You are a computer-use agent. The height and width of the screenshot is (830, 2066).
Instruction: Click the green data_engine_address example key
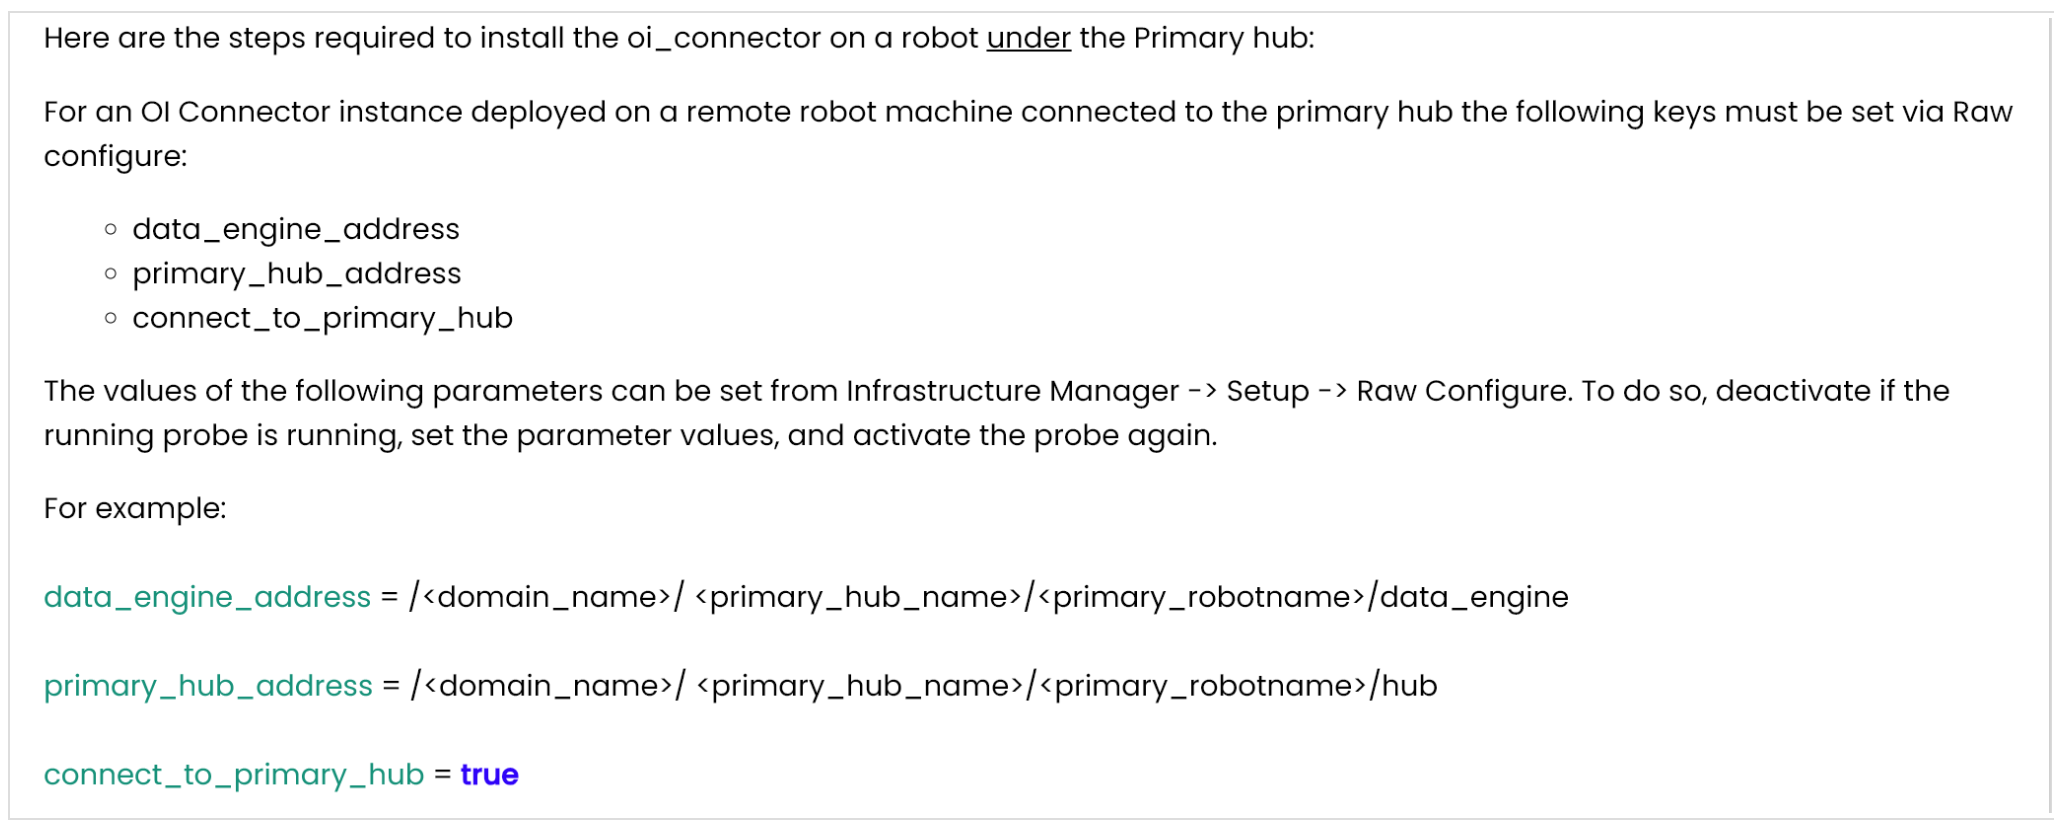(207, 597)
